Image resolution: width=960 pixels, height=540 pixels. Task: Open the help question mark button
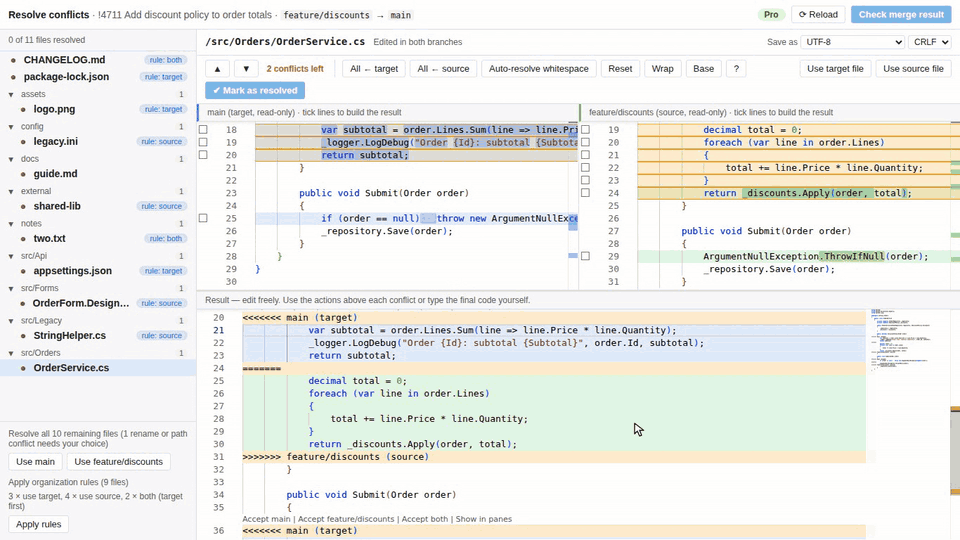(x=736, y=69)
